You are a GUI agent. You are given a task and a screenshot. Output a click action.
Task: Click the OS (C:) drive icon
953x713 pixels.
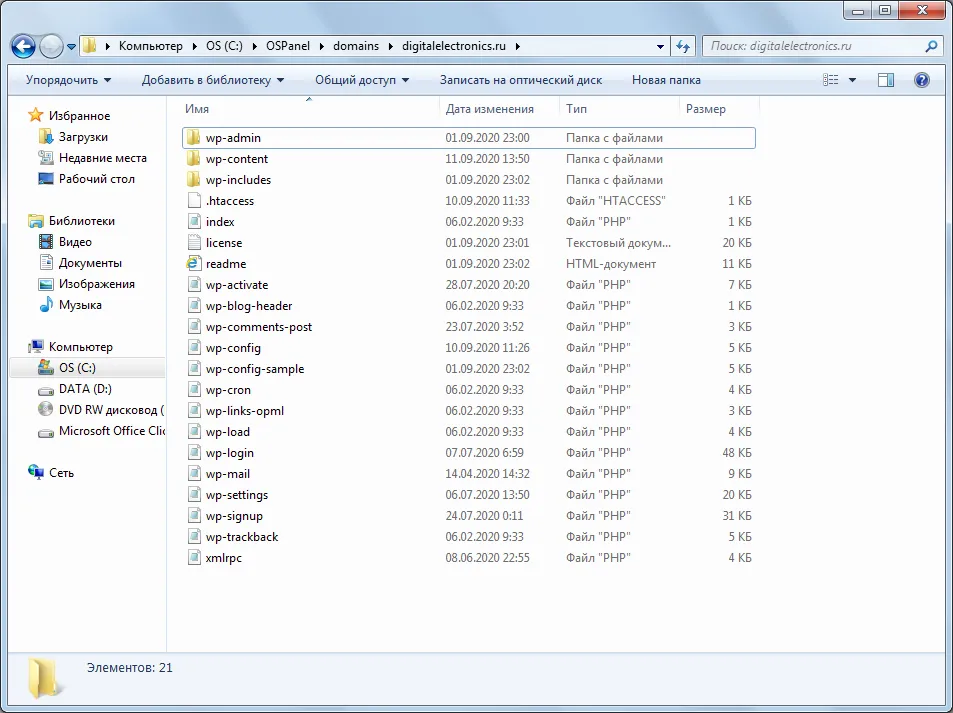point(46,368)
